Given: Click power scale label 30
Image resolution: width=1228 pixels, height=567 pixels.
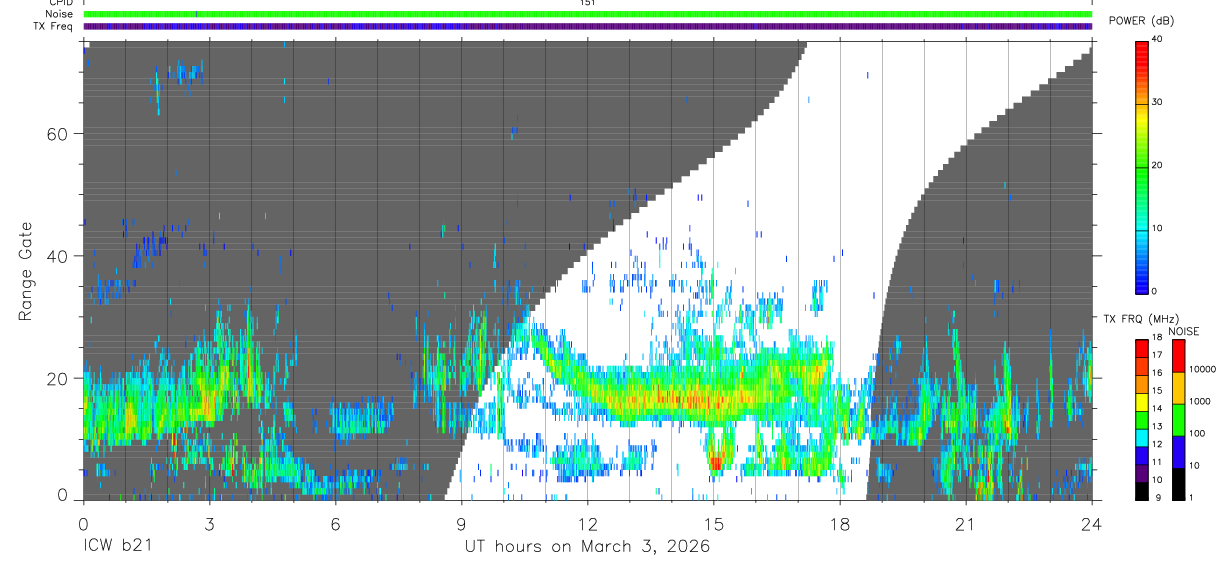Looking at the screenshot, I should pyautogui.click(x=1157, y=103).
